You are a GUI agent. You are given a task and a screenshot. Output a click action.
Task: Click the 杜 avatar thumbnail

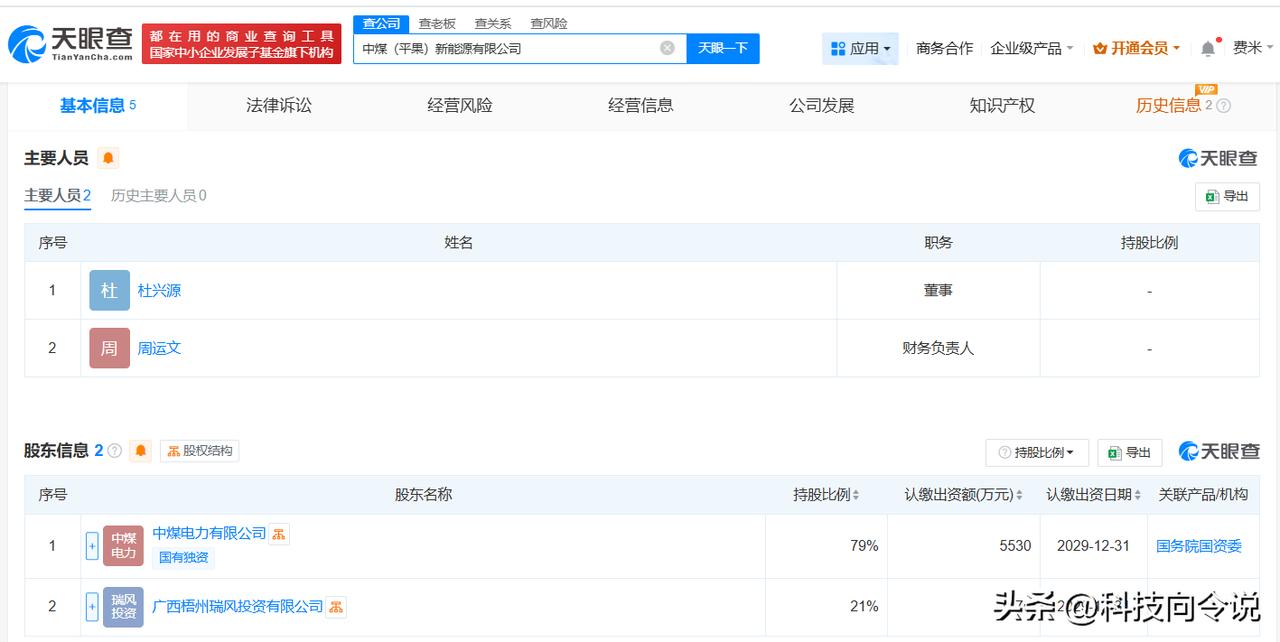coord(110,290)
